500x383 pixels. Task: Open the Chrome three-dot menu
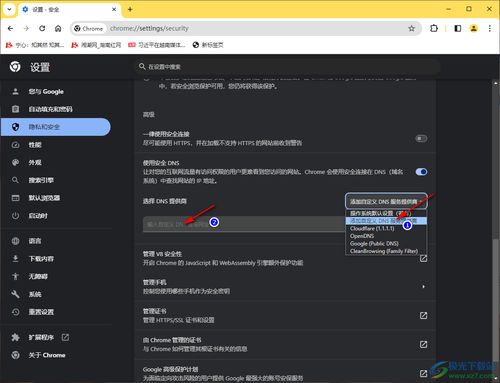coord(490,29)
